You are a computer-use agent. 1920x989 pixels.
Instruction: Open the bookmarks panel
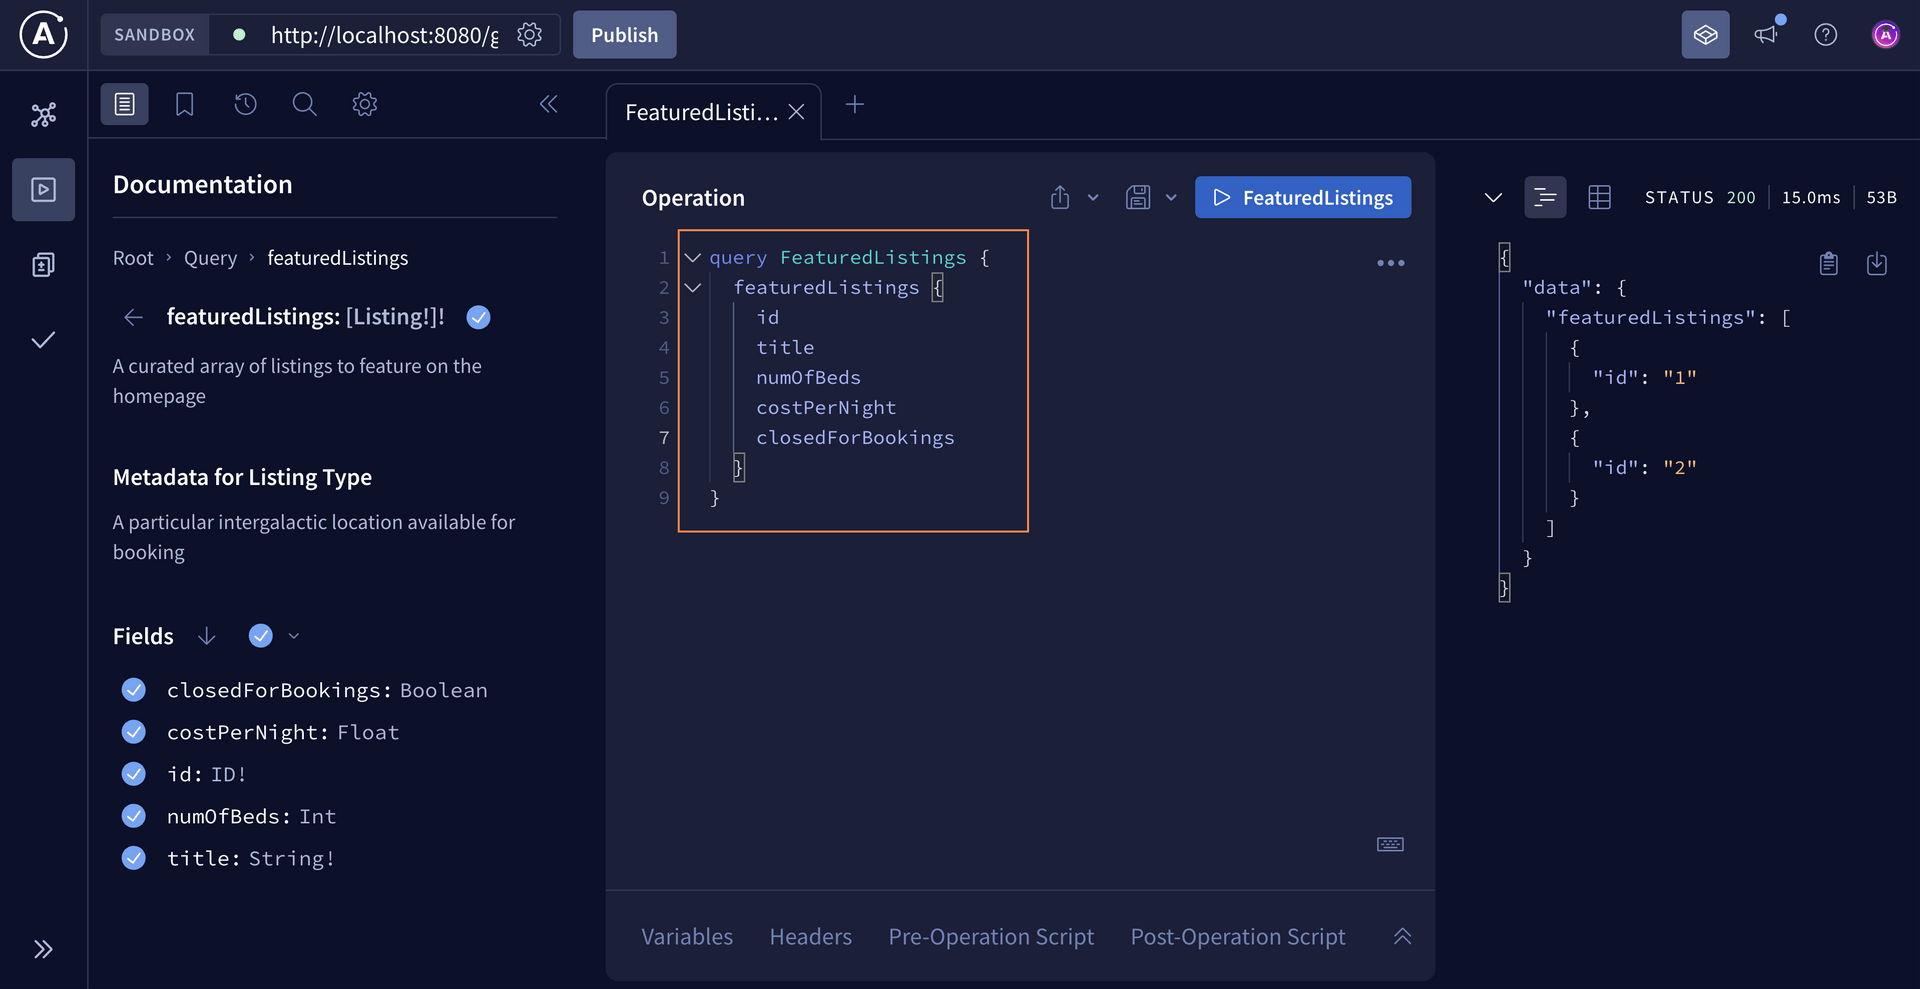pyautogui.click(x=184, y=104)
